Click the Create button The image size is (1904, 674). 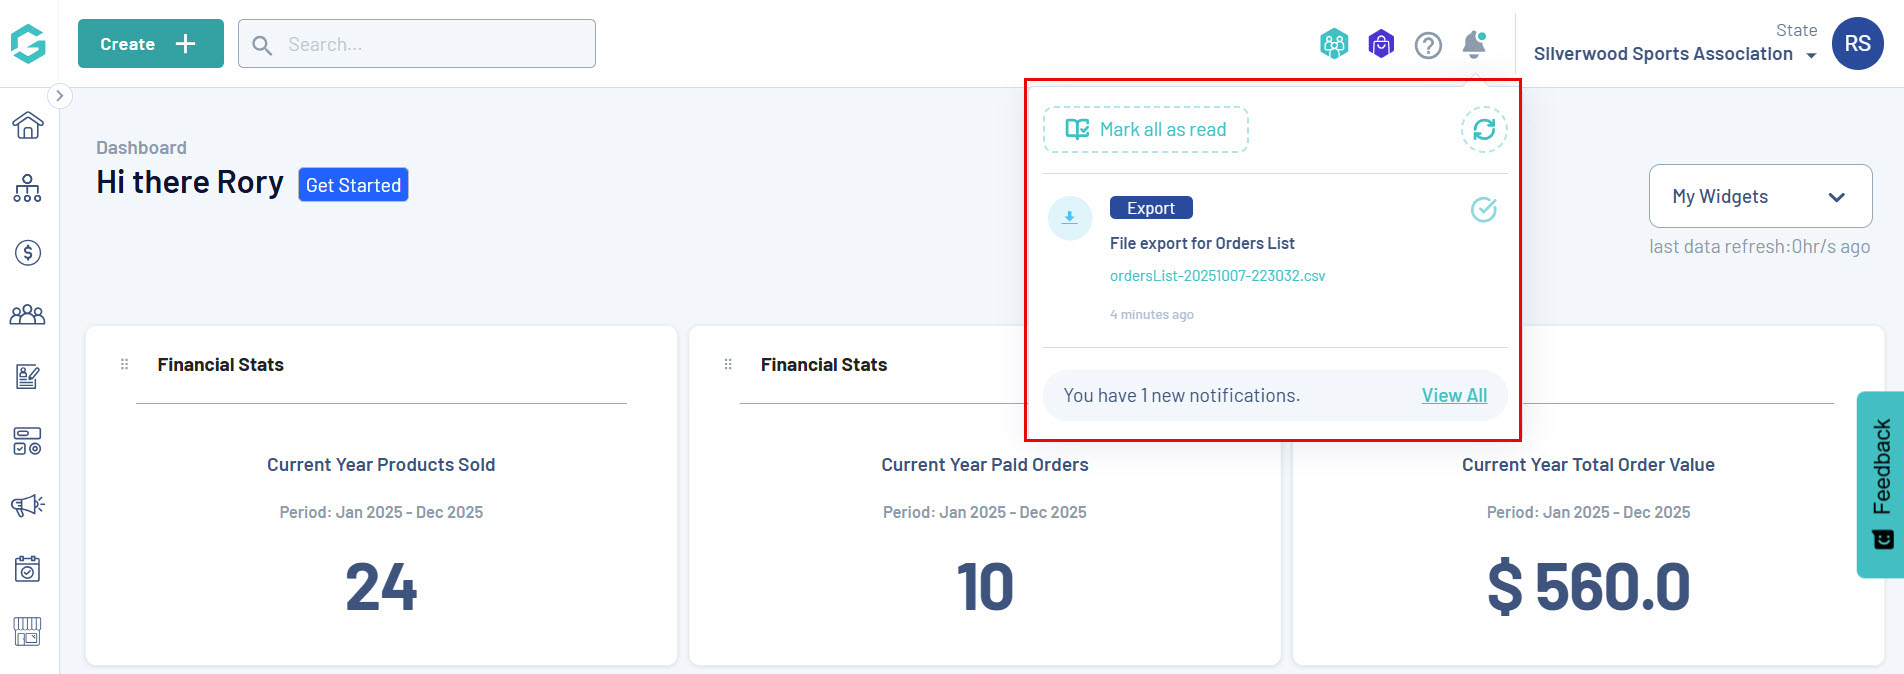pyautogui.click(x=150, y=44)
